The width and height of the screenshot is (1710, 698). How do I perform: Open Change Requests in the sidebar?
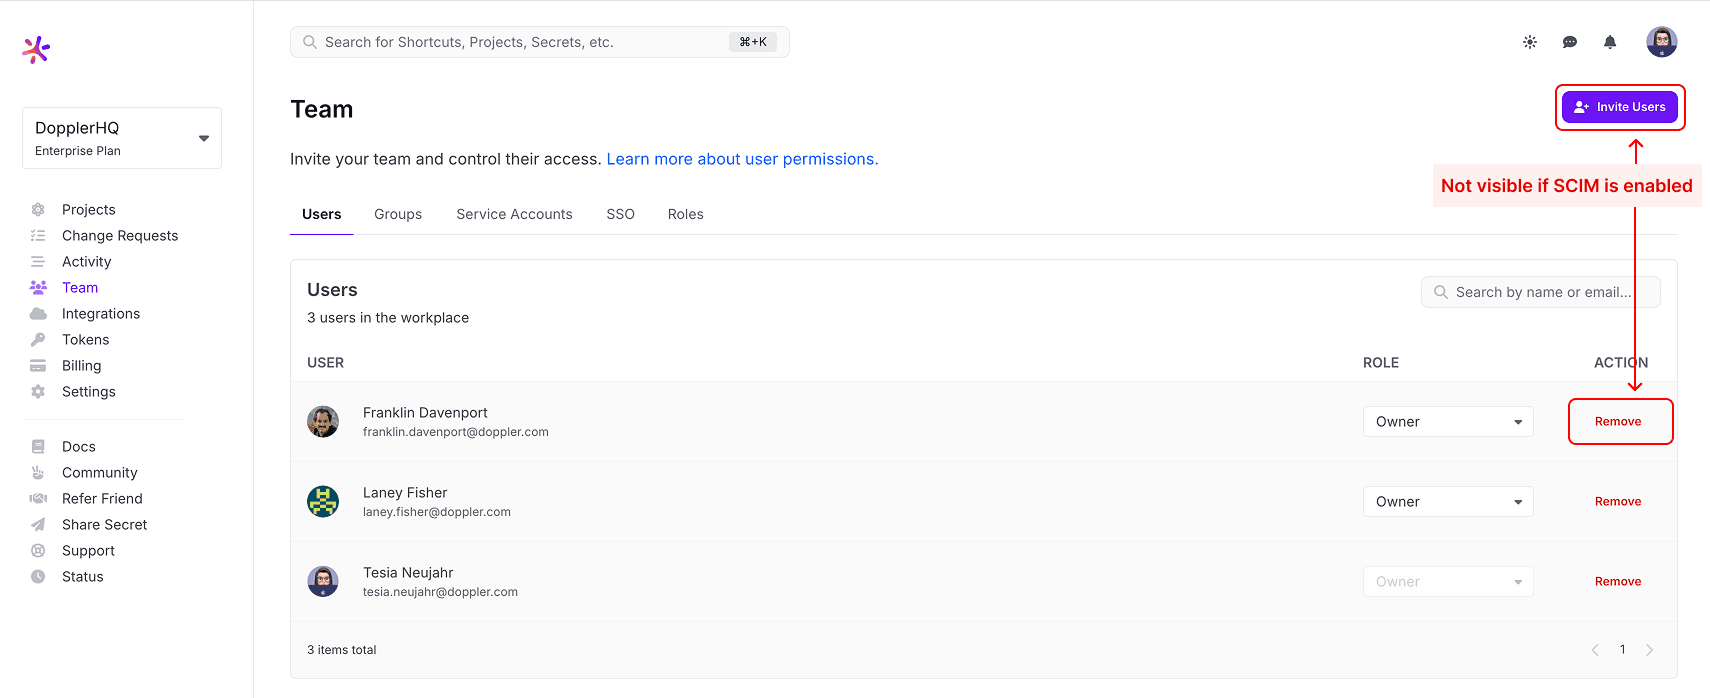point(120,235)
